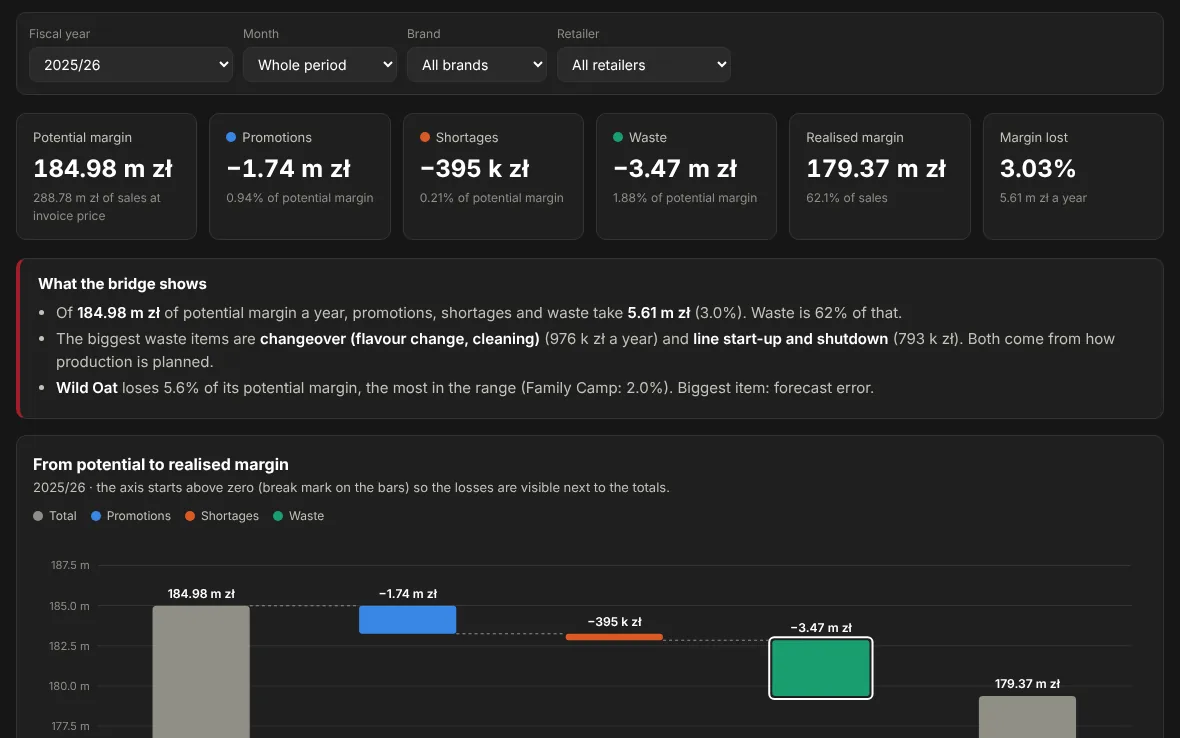The height and width of the screenshot is (738, 1180).
Task: Open the Month dropdown showing Whole period
Action: tap(319, 65)
